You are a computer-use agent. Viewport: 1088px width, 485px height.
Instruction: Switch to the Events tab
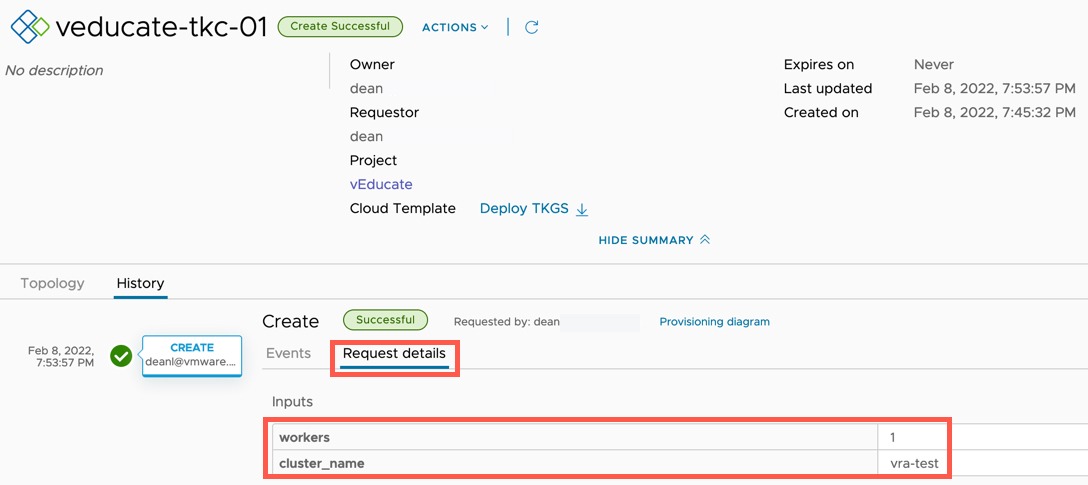(288, 353)
